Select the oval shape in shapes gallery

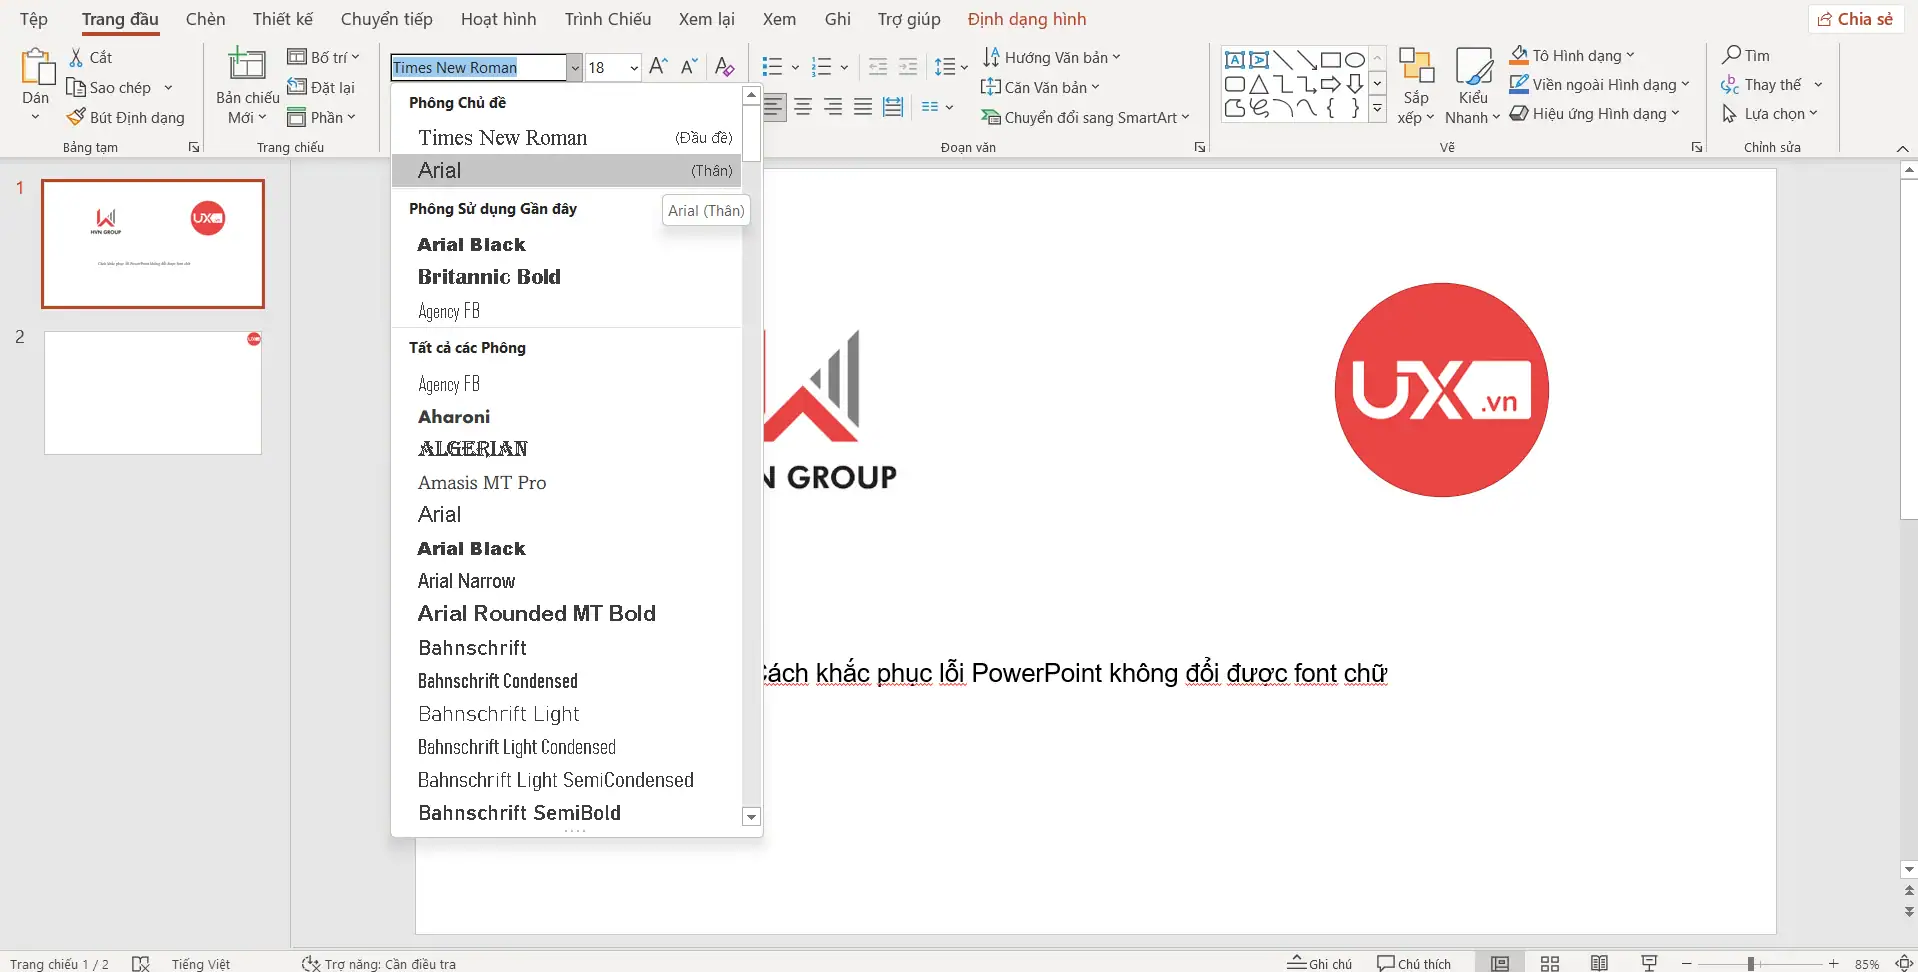pyautogui.click(x=1354, y=60)
